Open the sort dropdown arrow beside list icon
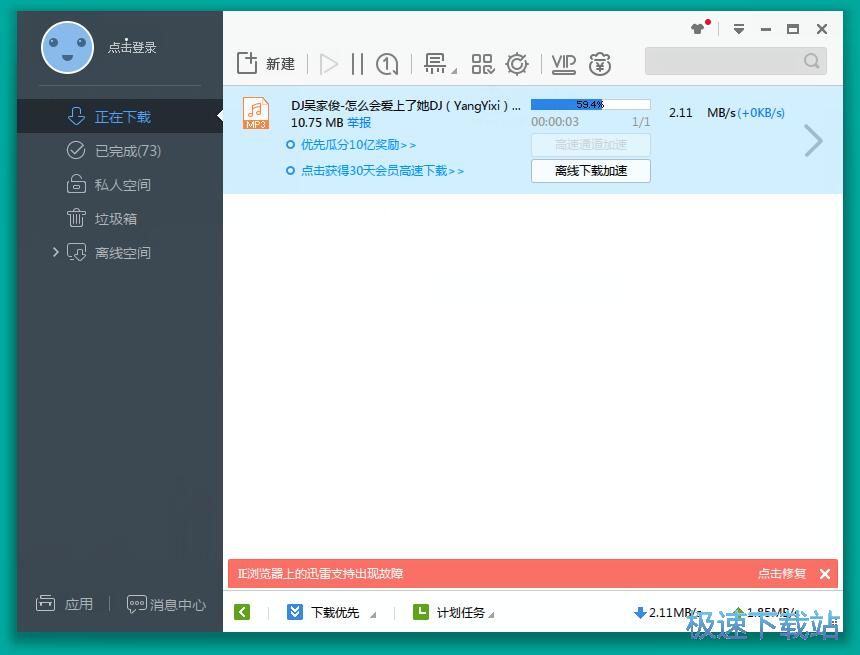Screen dimensions: 860x655 pos(454,71)
